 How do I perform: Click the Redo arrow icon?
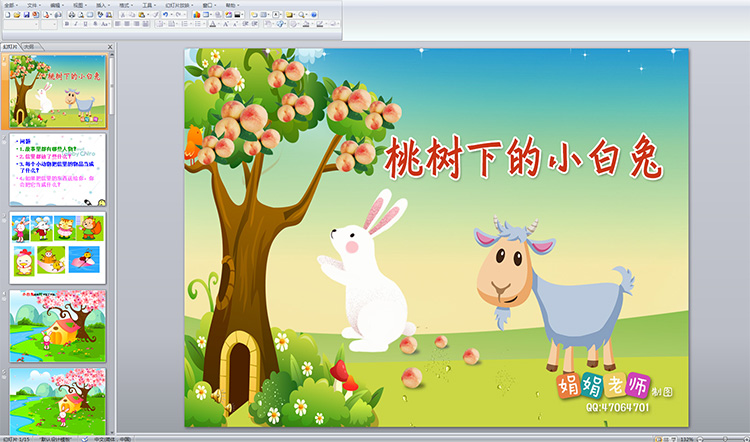point(178,15)
